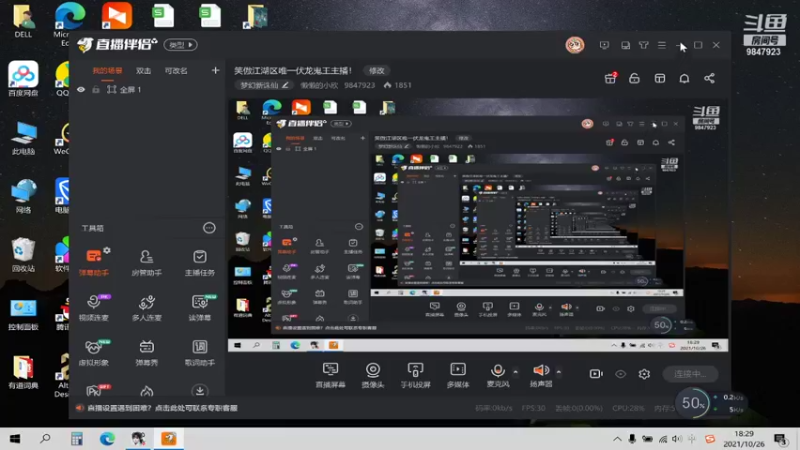Expand the speaker options arrow

[559, 372]
